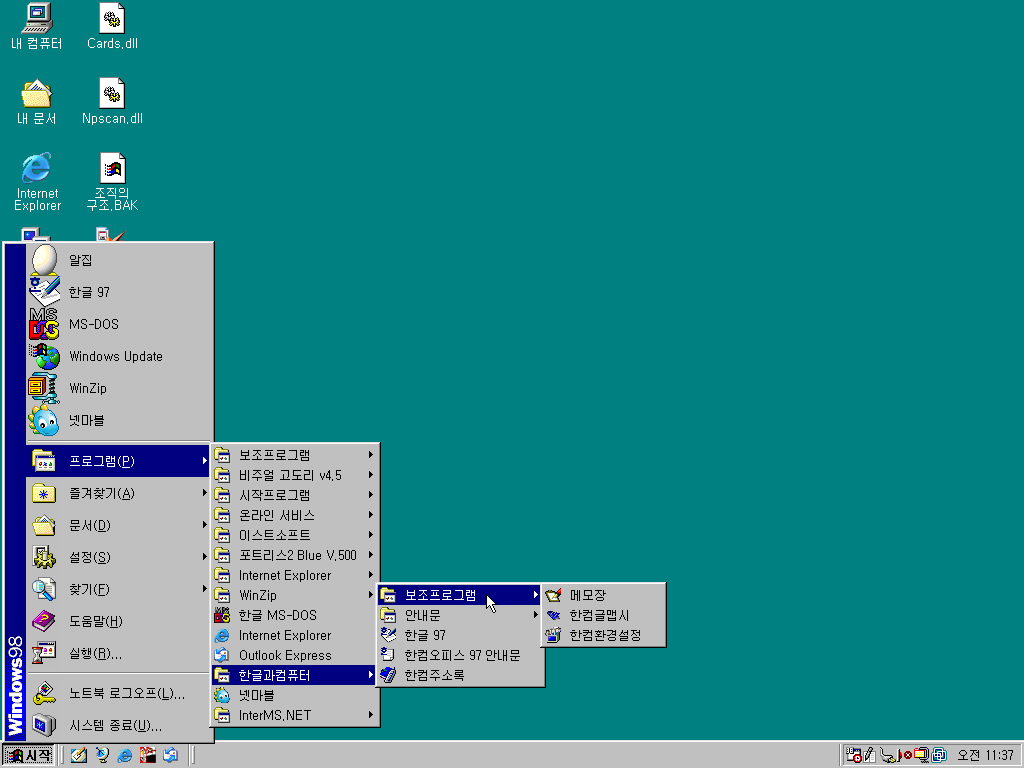The width and height of the screenshot is (1024, 768).
Task: Click the pen IME tray icon
Action: pyautogui.click(x=869, y=756)
